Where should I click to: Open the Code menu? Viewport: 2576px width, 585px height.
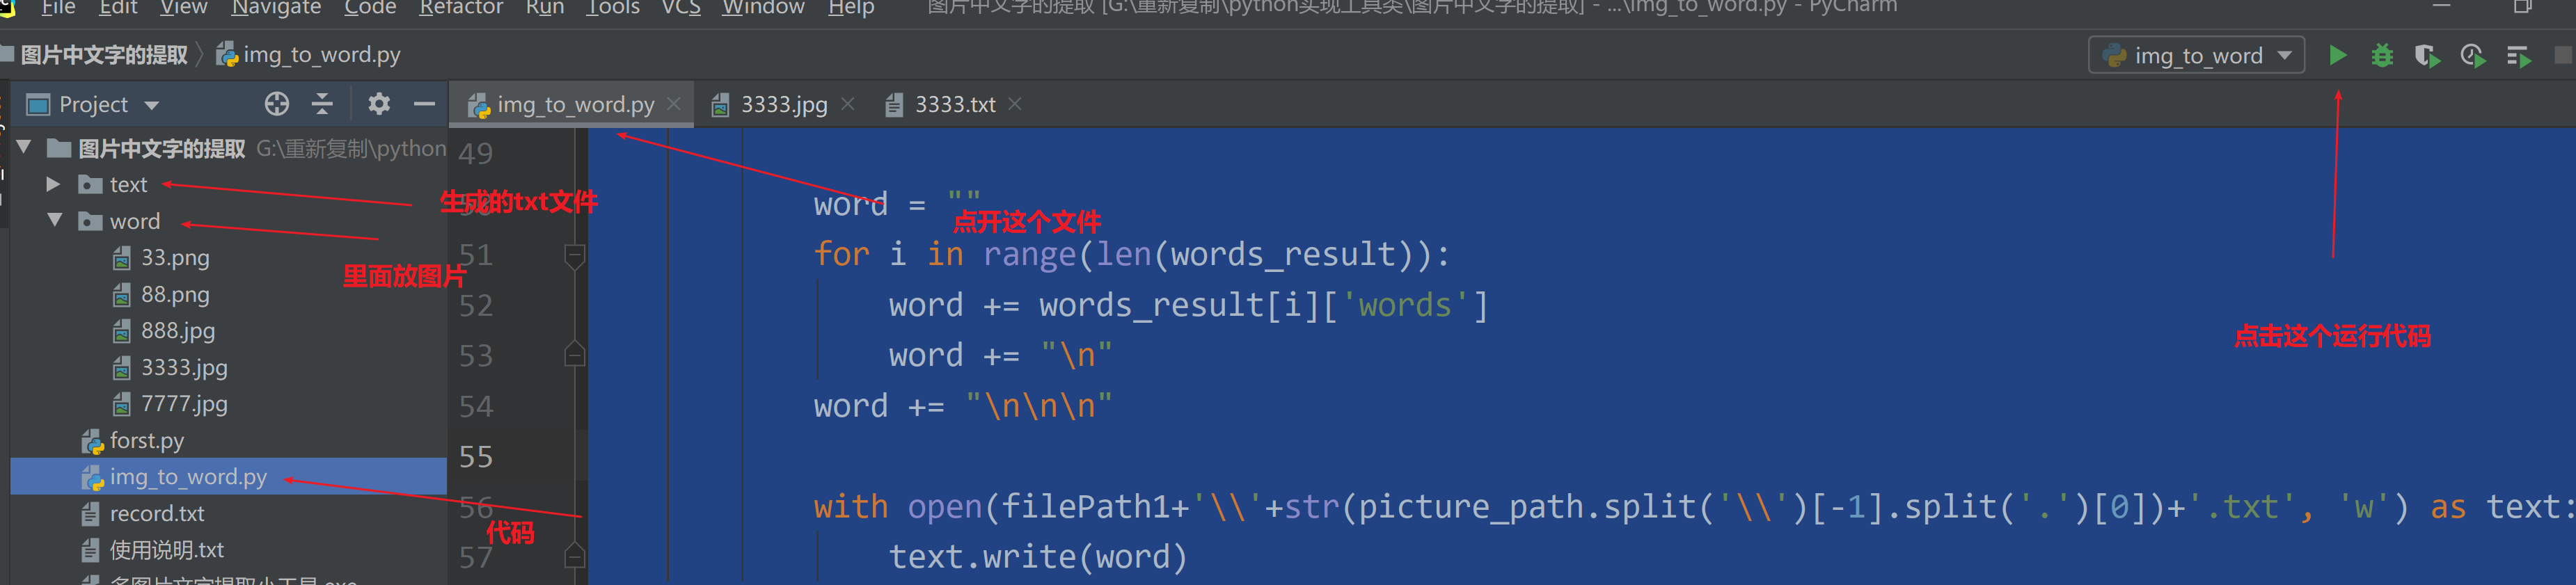370,8
